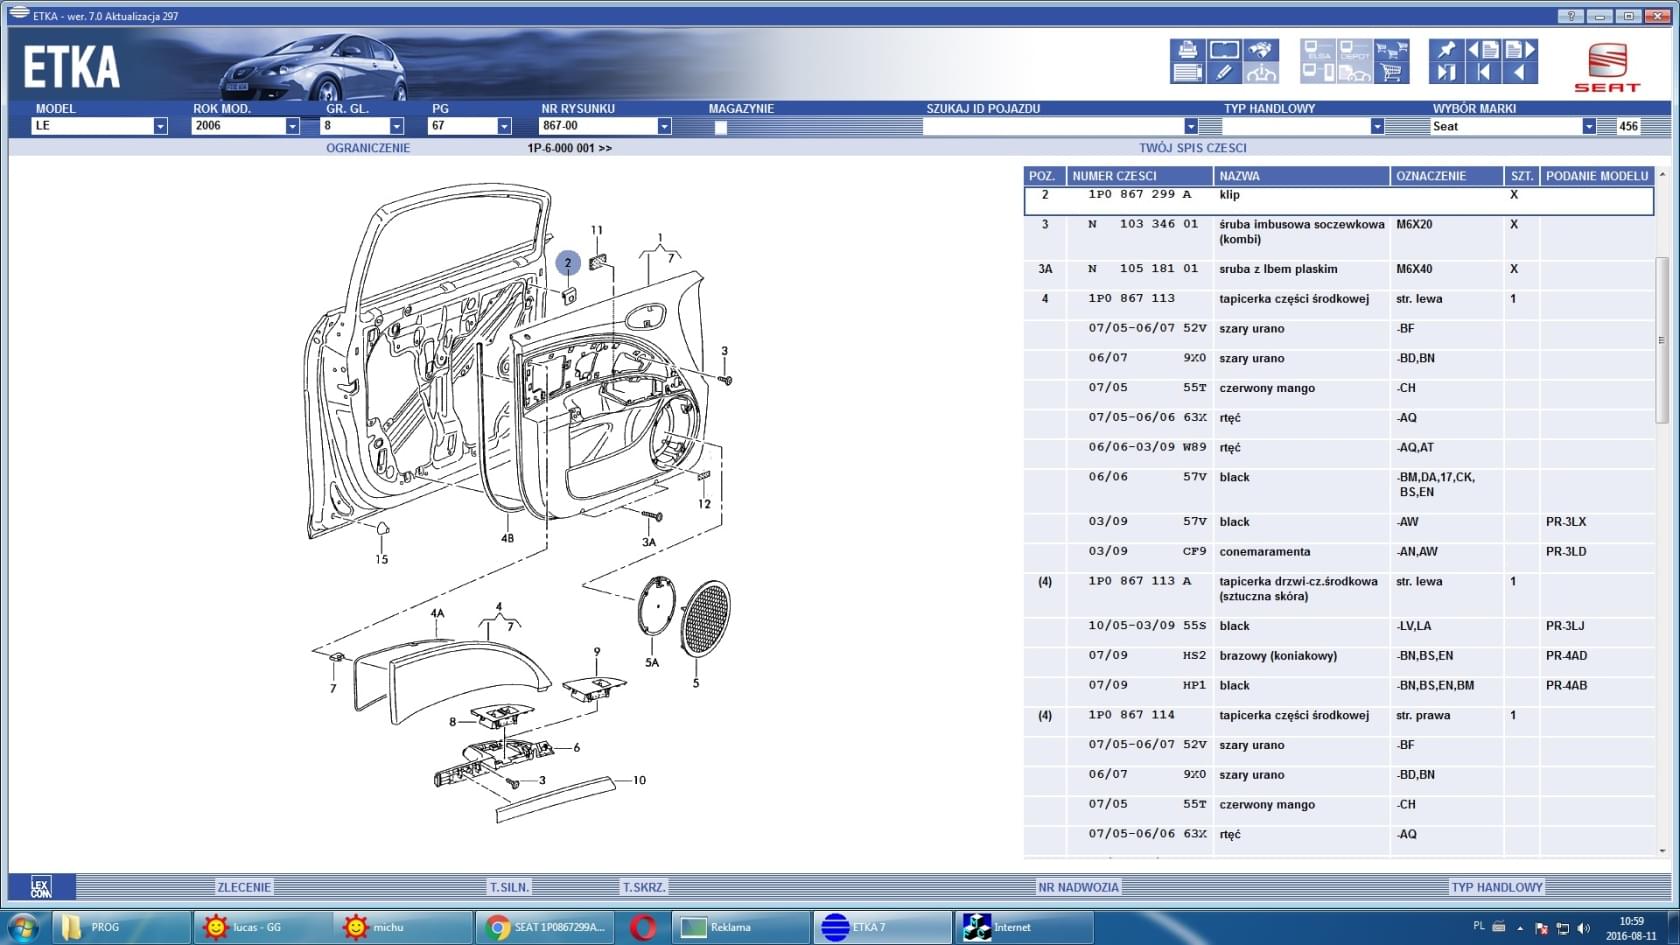Open the WYBÓR MARKI dropdown showing Seat
1680x945 pixels.
(1589, 126)
